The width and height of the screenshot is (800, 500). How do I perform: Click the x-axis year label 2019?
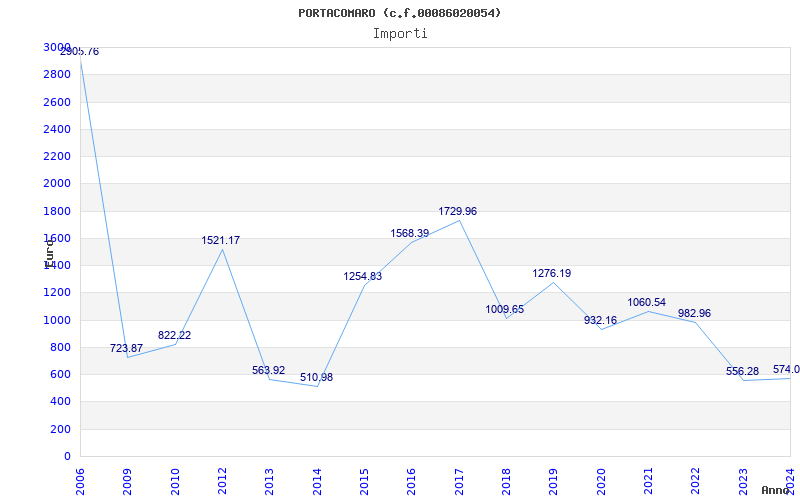554,482
